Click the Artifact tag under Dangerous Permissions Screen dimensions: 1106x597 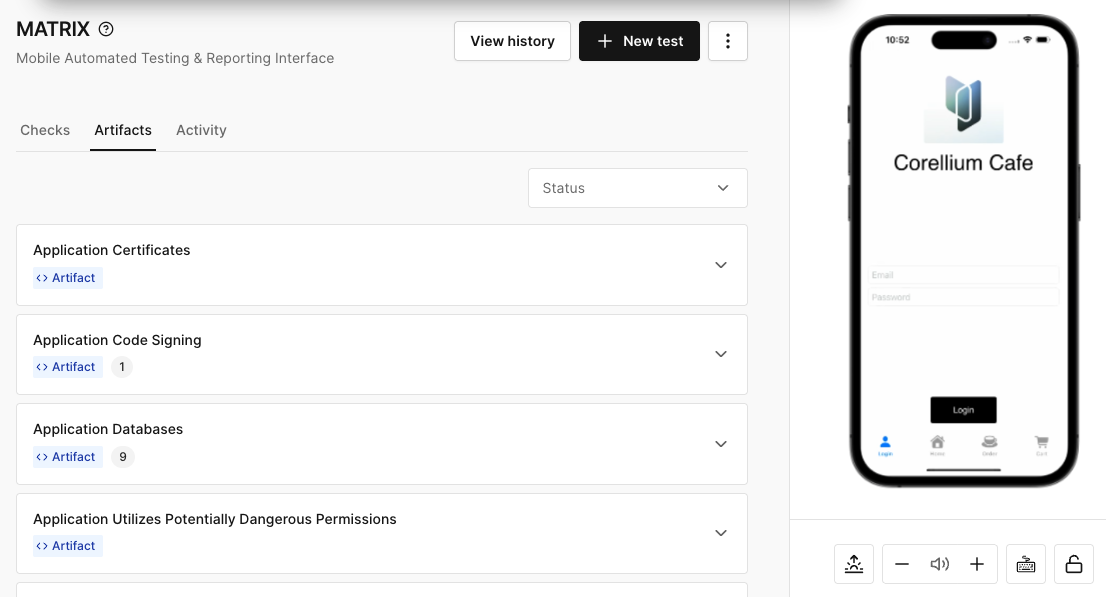point(68,545)
